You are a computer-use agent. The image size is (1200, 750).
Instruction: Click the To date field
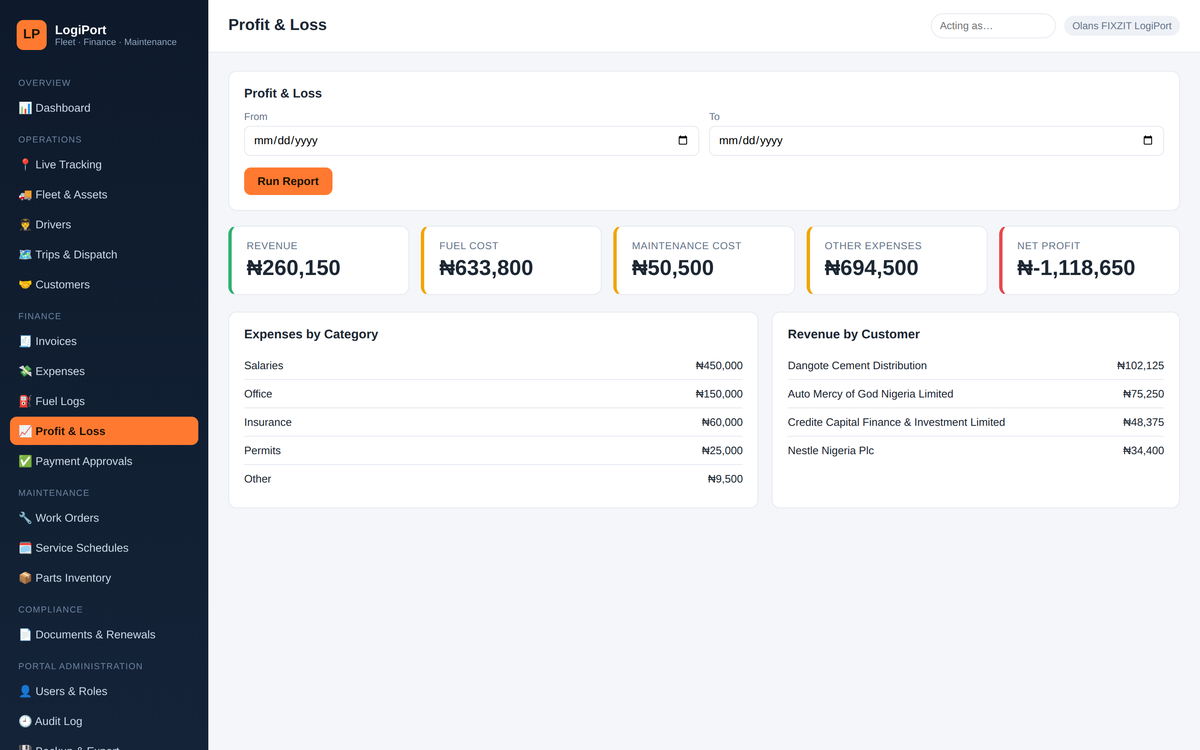(936, 141)
